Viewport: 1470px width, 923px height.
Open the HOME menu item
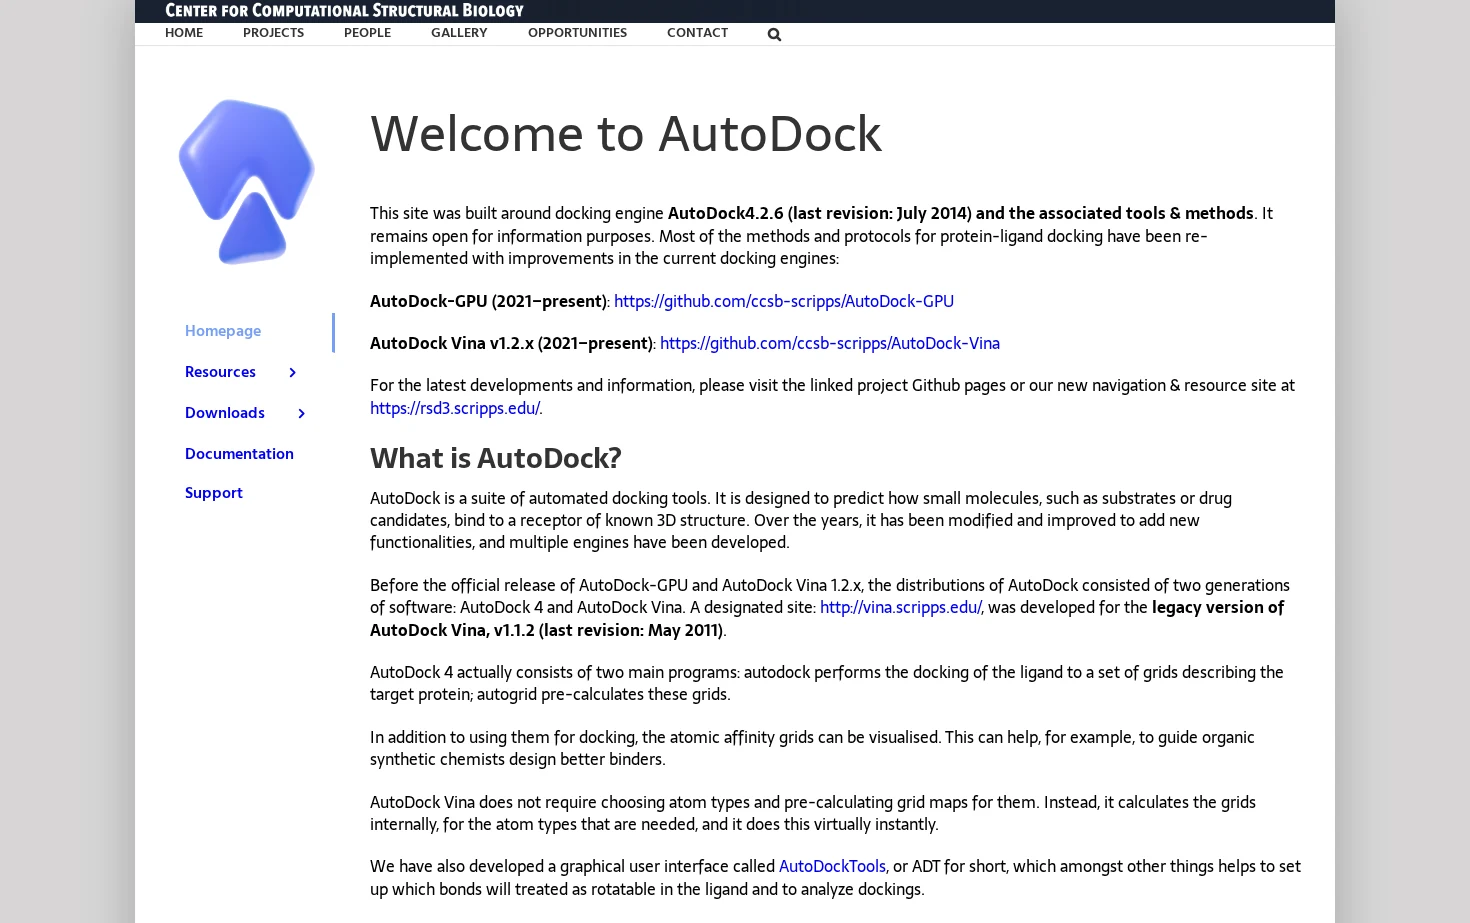click(x=184, y=33)
